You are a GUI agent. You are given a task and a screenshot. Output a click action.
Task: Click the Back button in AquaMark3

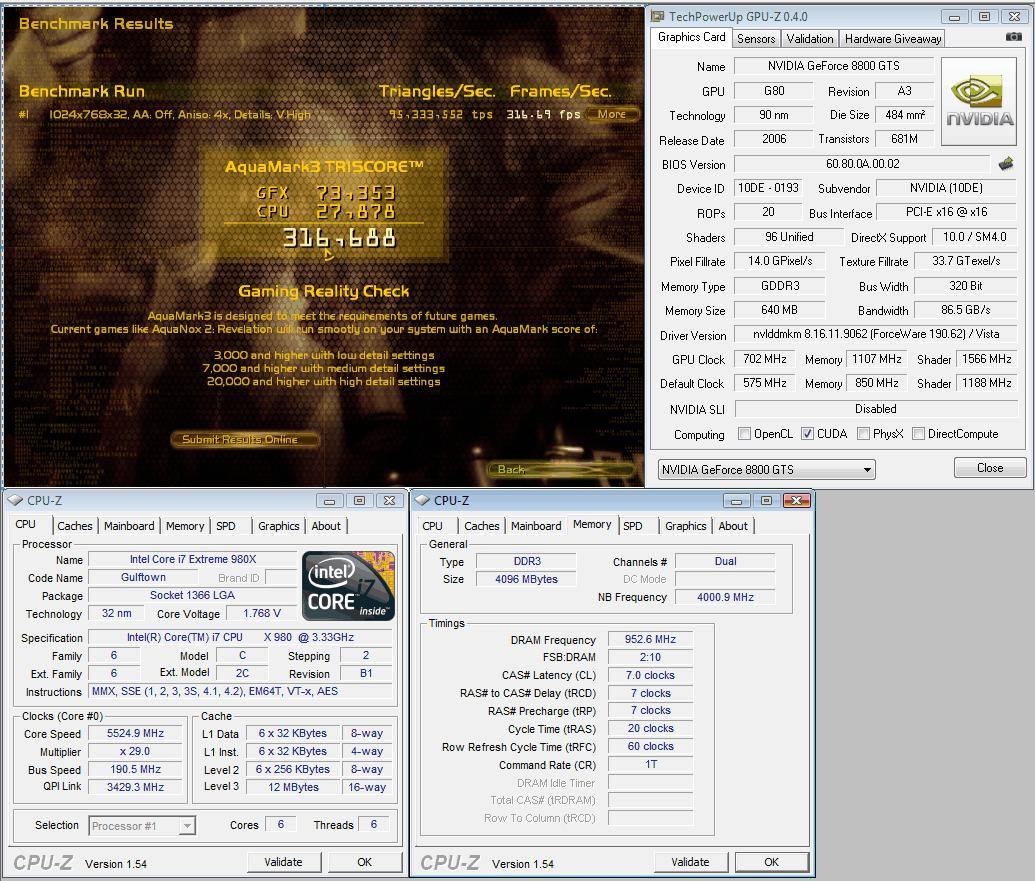pos(562,469)
